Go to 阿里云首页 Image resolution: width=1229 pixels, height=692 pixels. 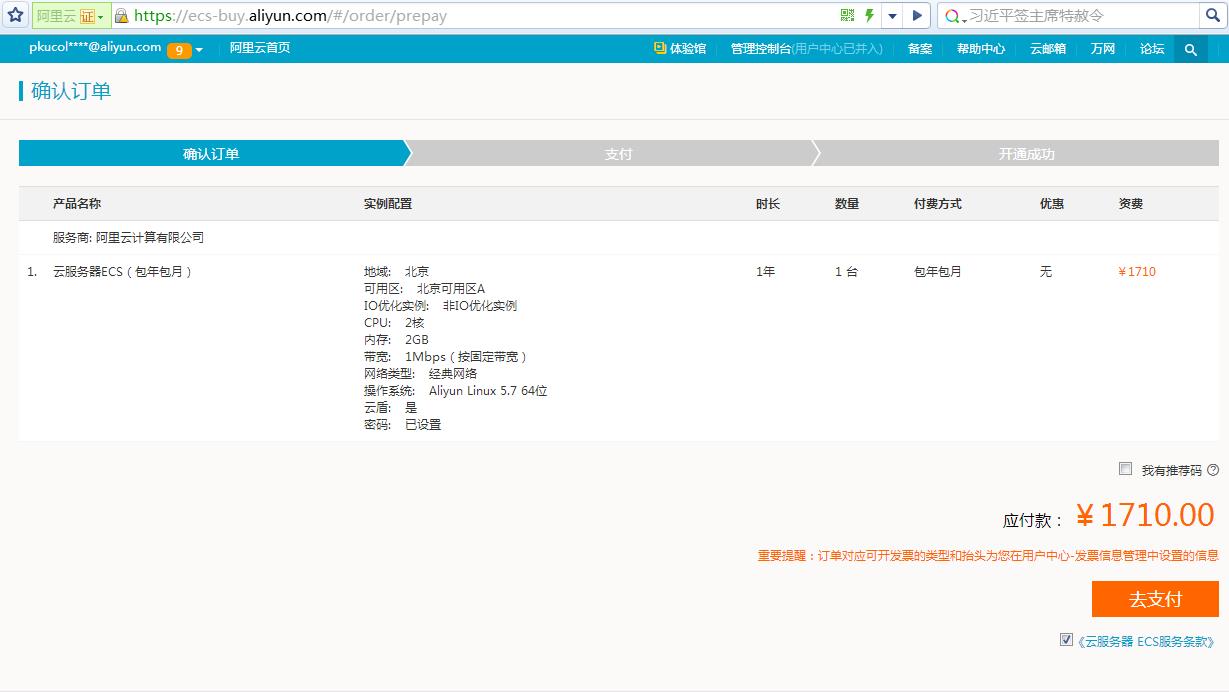pos(260,48)
